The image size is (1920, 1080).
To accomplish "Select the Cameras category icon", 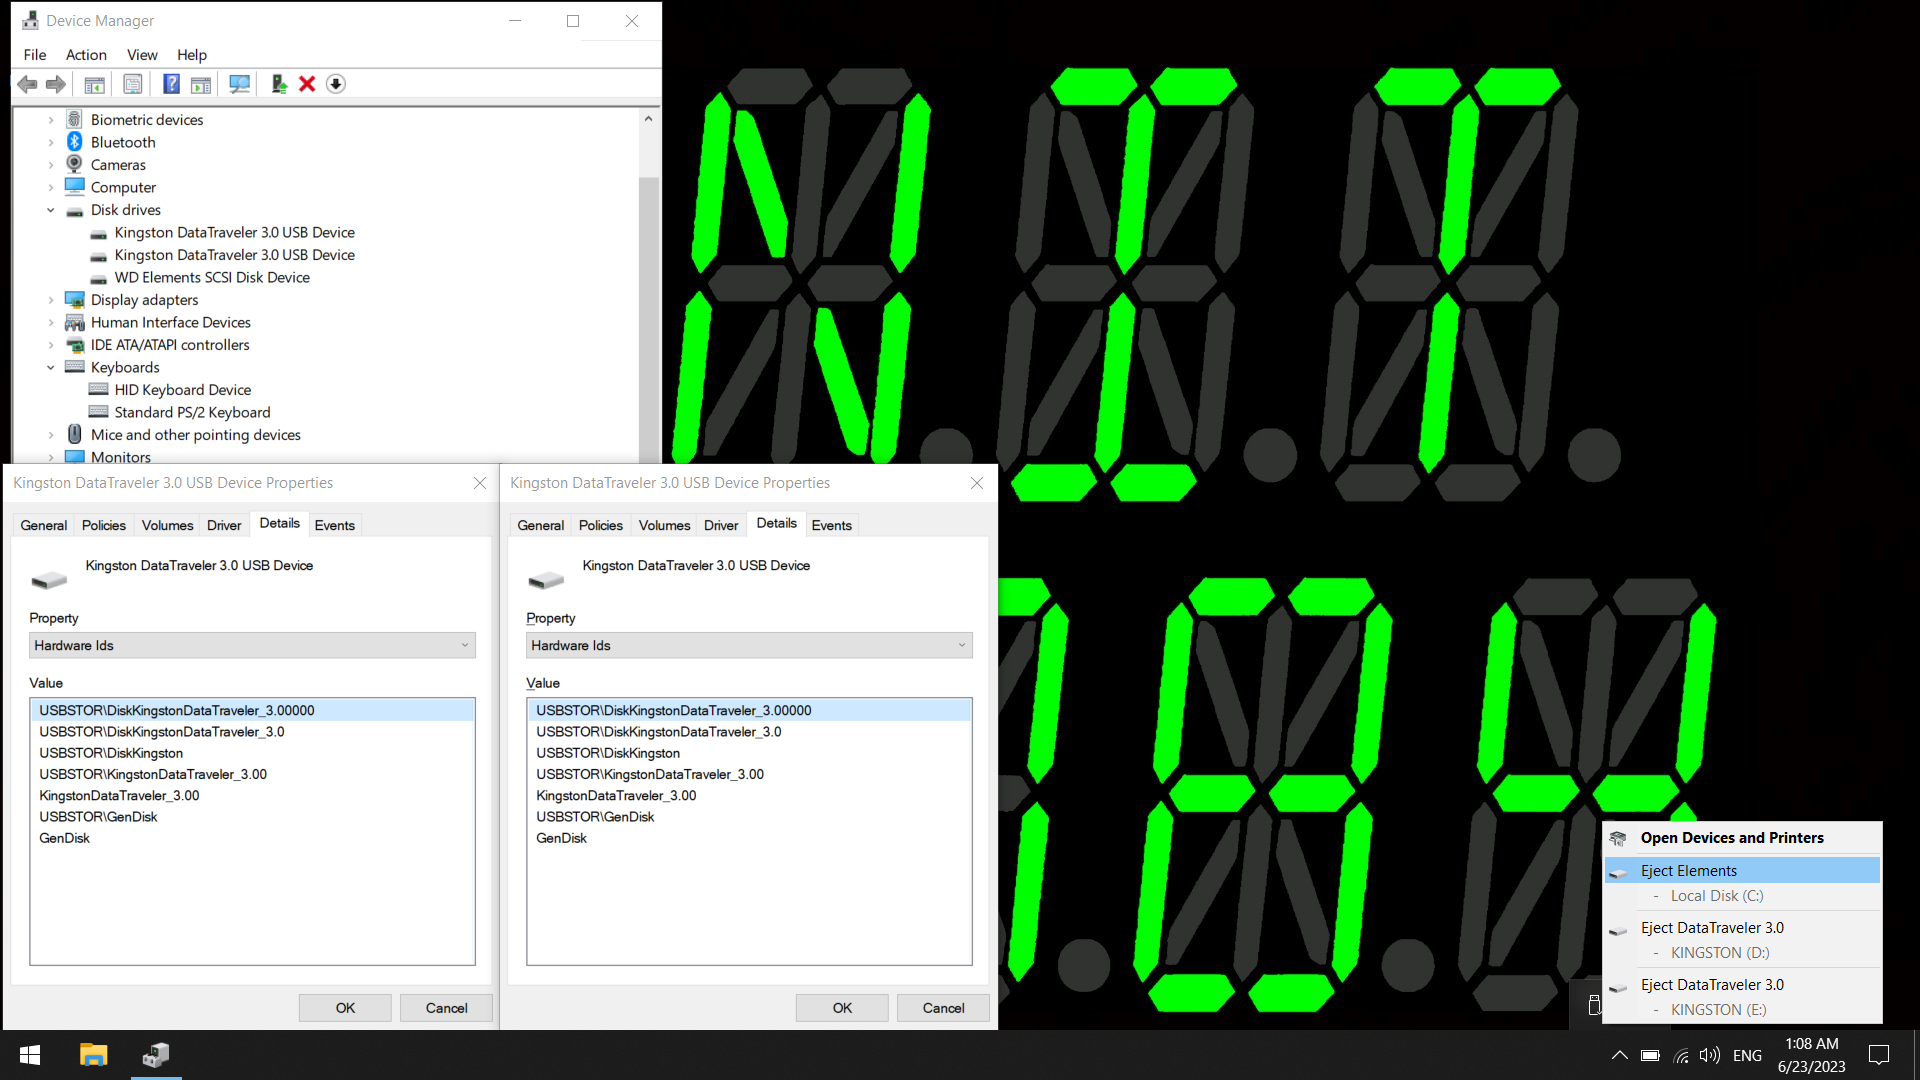I will (75, 165).
